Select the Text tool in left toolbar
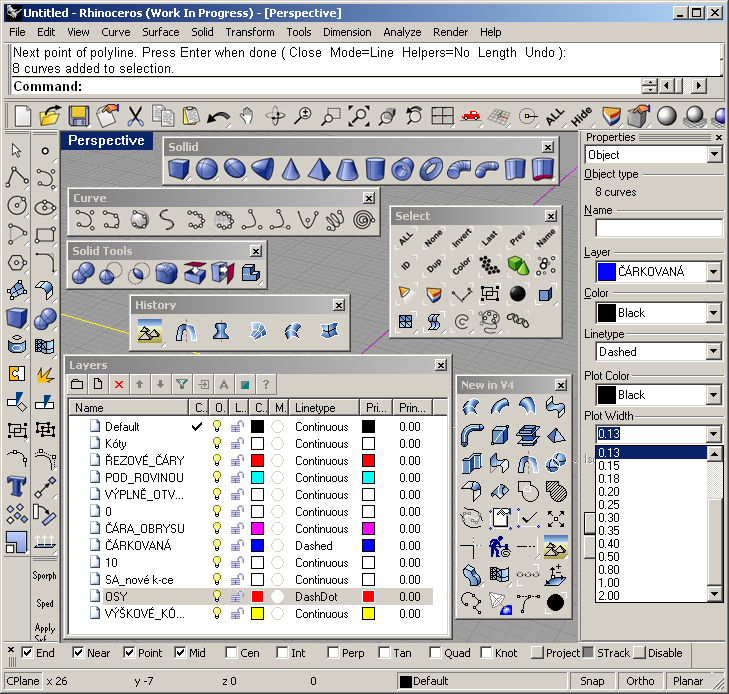 tap(17, 486)
